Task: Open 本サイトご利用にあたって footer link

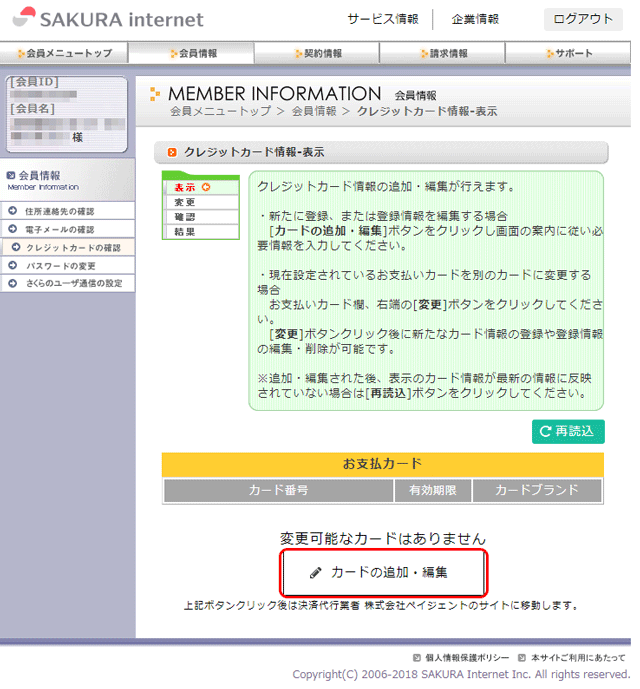Action: click(x=579, y=657)
